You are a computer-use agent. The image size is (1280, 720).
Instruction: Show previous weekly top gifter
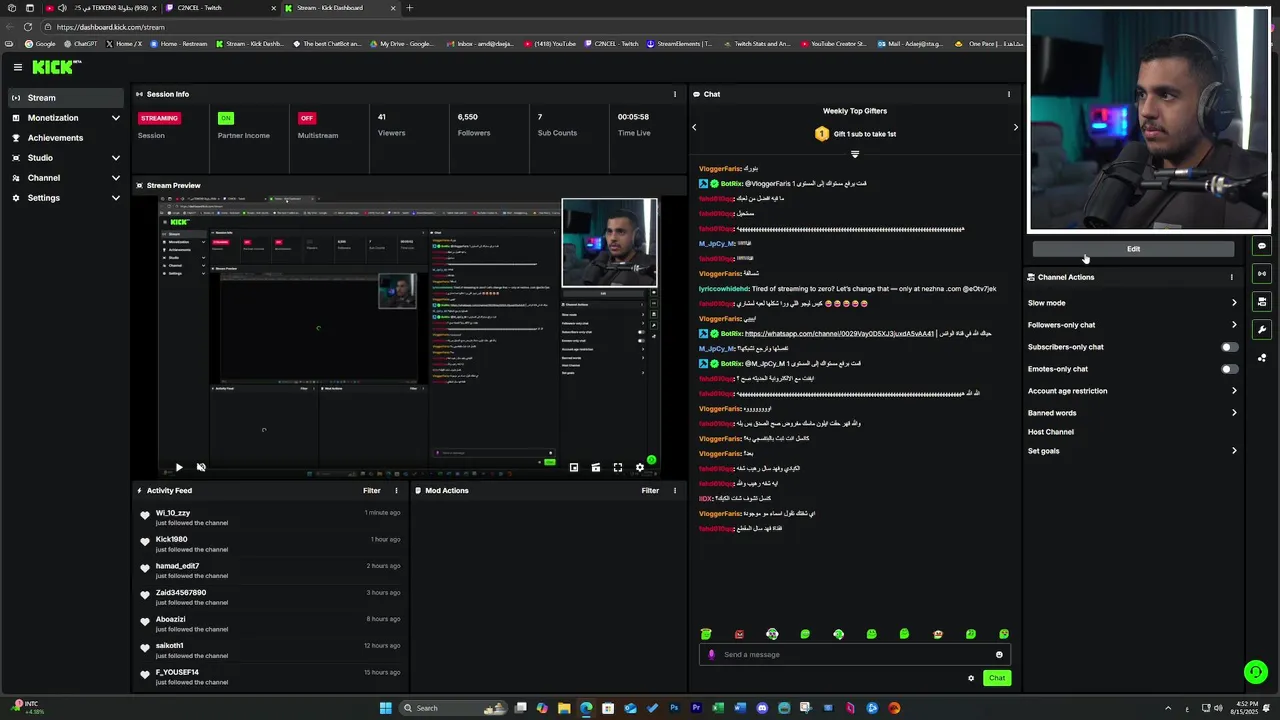(694, 127)
